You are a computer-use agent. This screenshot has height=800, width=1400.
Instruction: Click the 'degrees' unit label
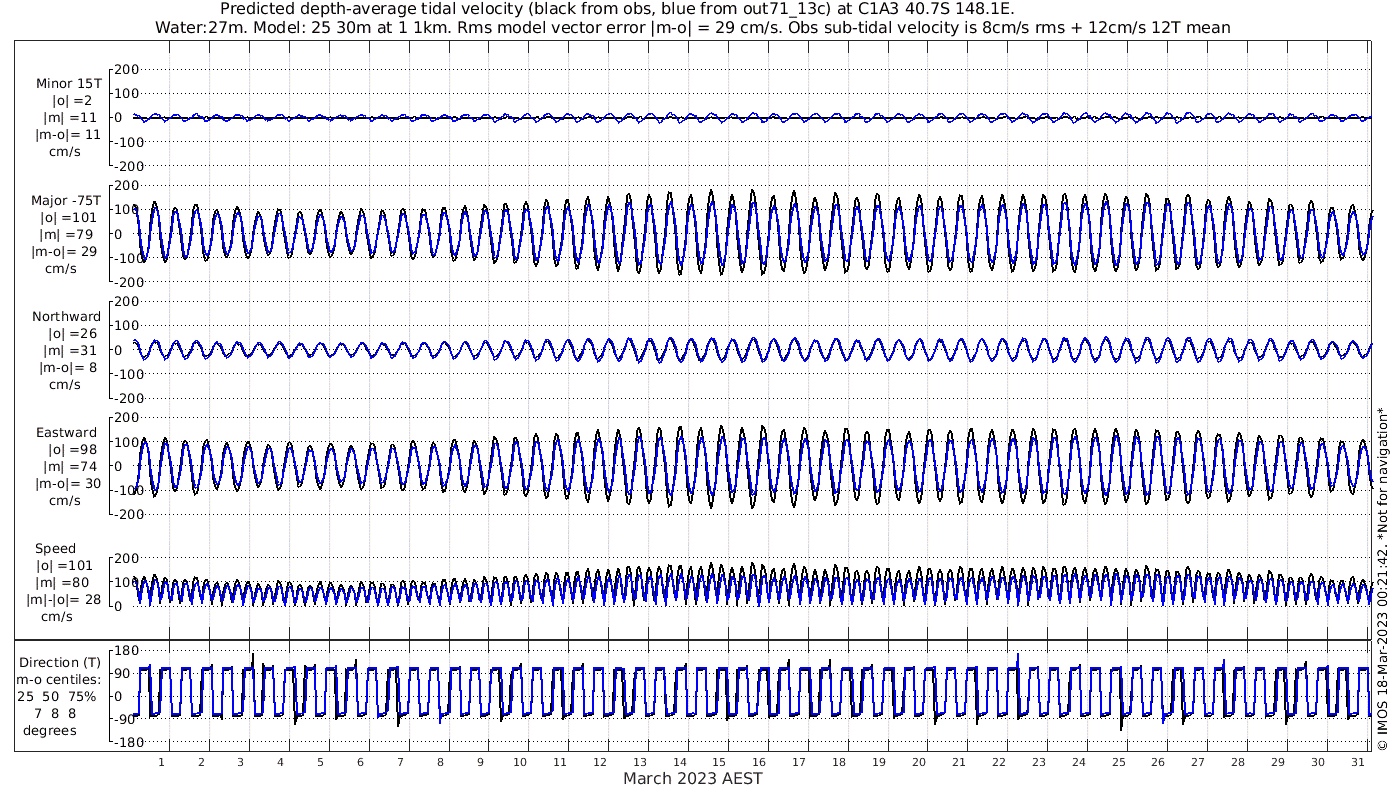[51, 731]
